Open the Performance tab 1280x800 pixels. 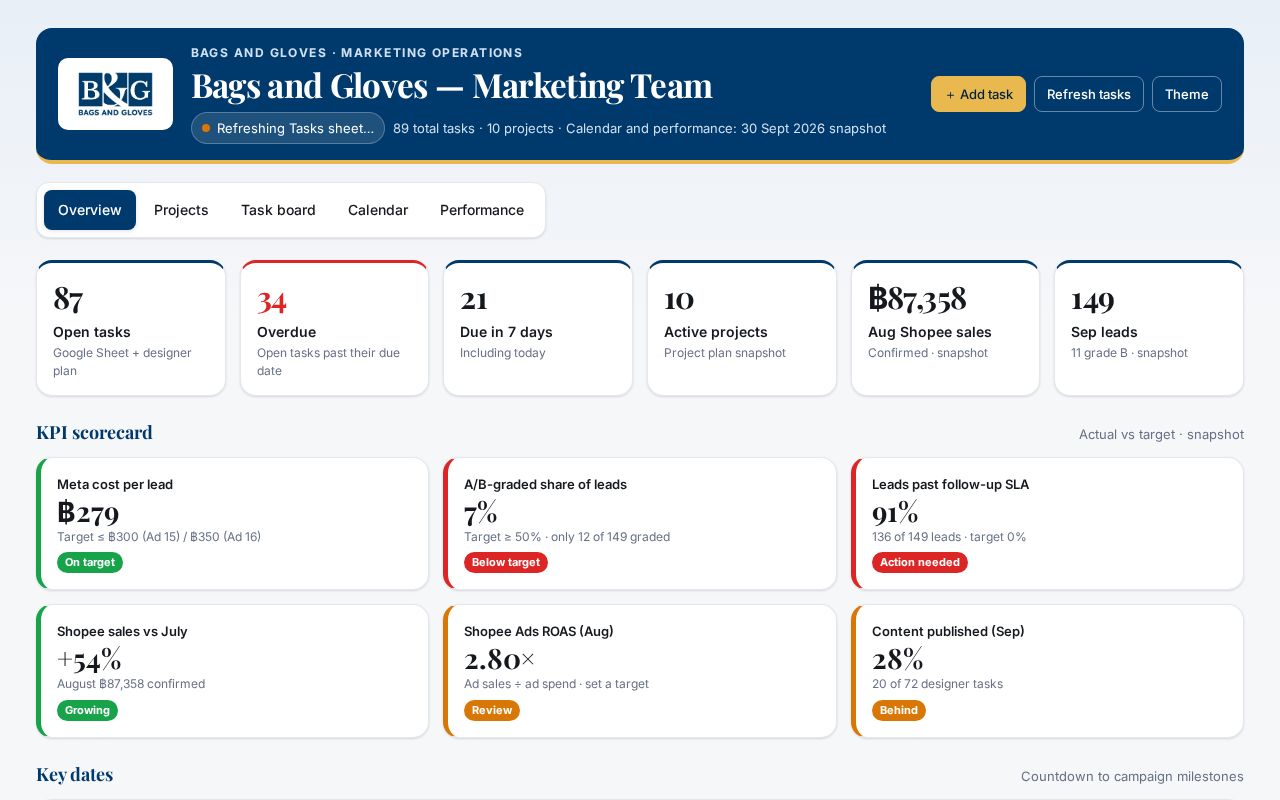pyautogui.click(x=482, y=210)
